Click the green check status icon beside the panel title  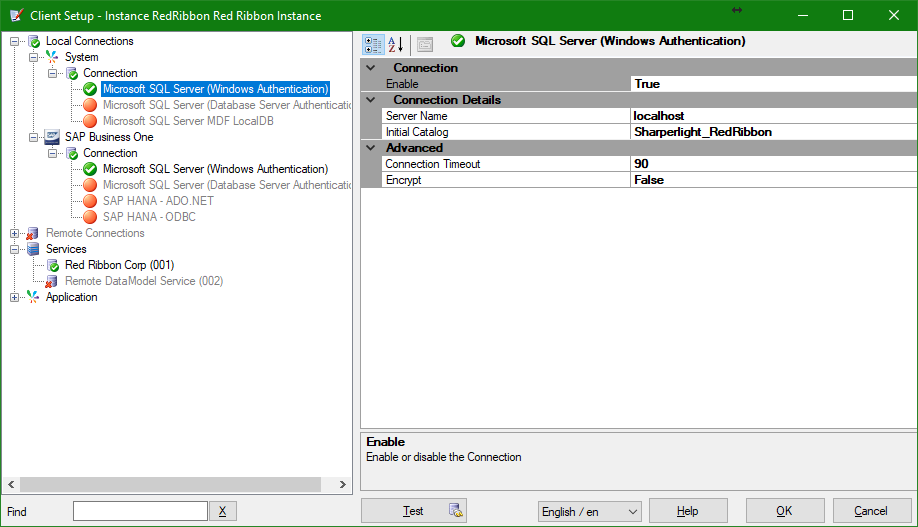[x=458, y=41]
